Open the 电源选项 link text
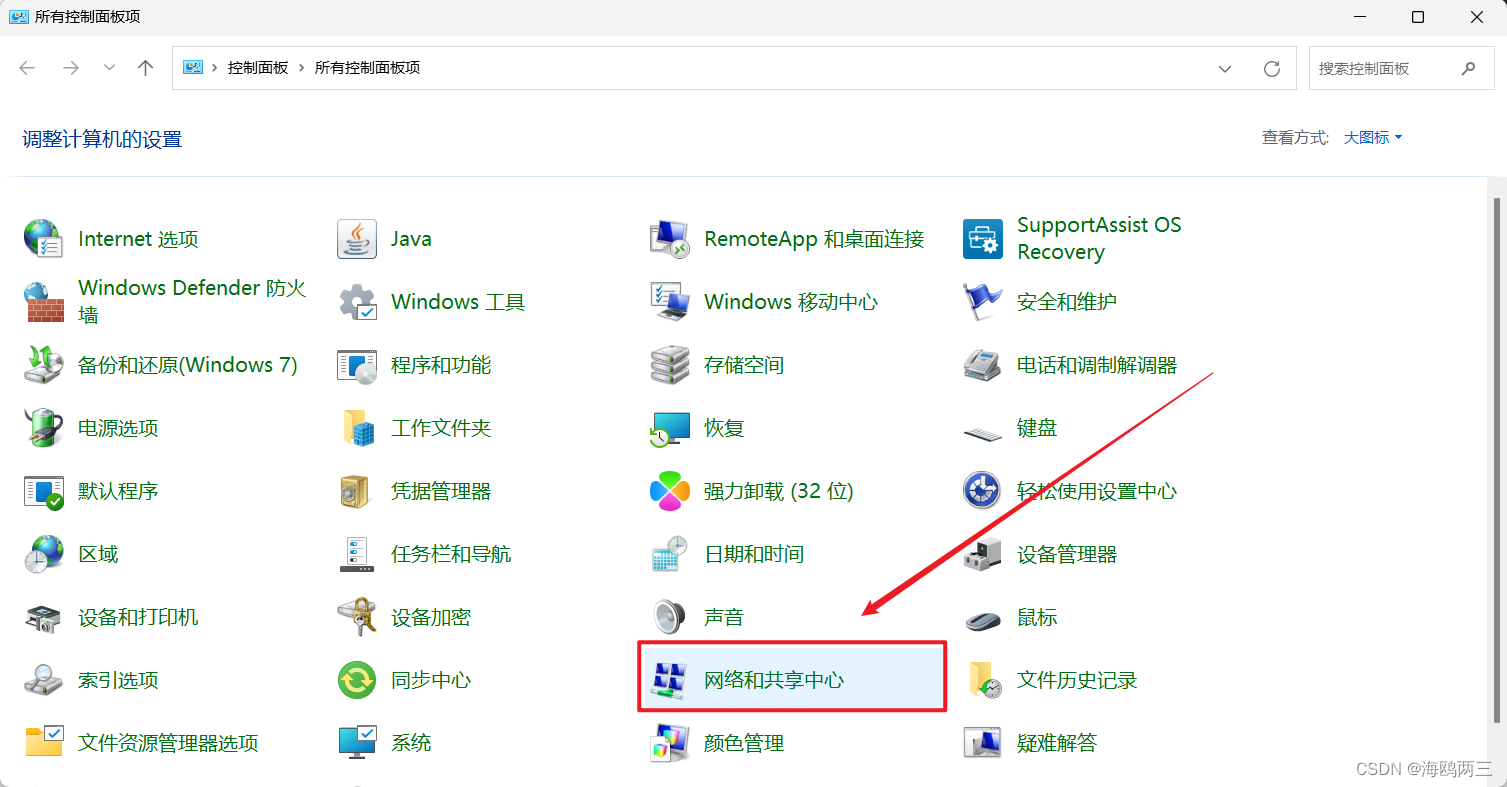Viewport: 1507px width, 787px height. [x=118, y=428]
